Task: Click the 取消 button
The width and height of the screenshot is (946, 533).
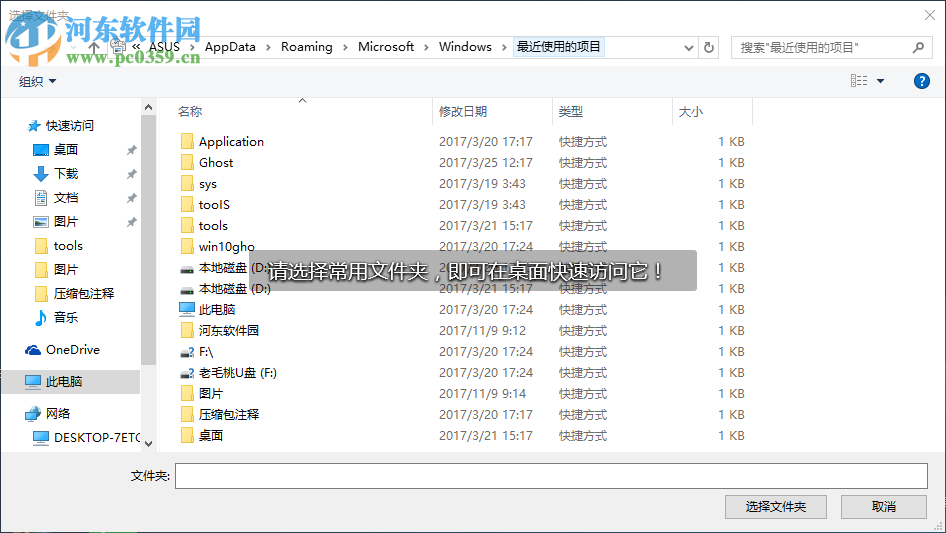Action: (x=884, y=507)
